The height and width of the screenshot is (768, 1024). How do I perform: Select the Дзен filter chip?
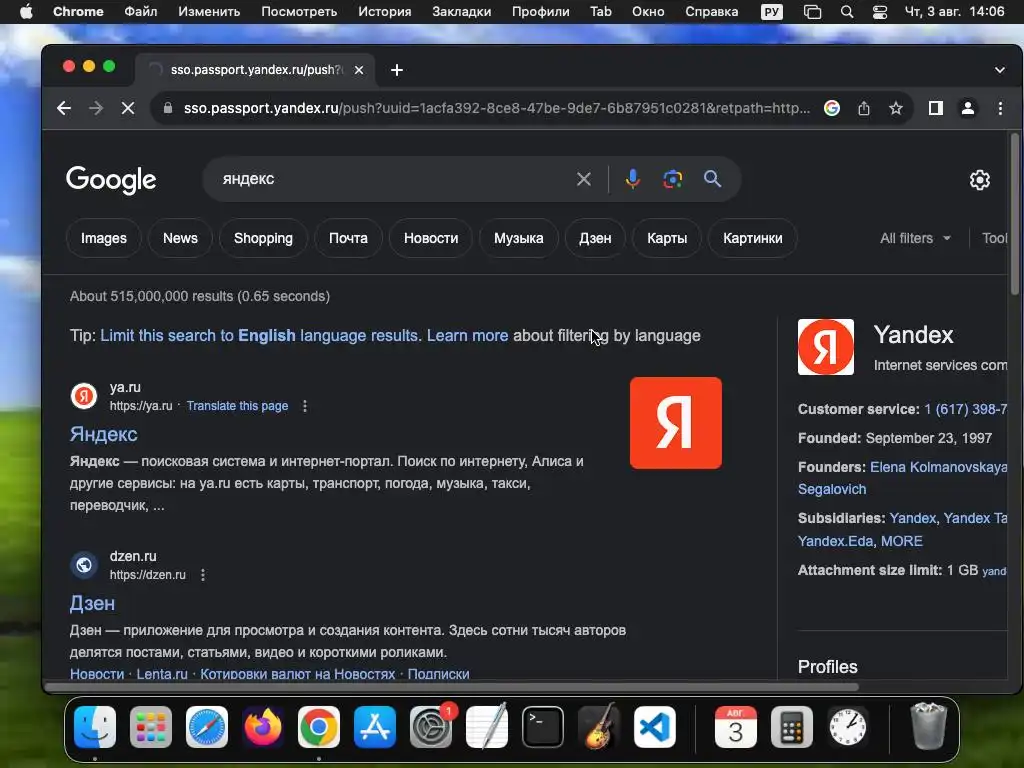point(595,238)
